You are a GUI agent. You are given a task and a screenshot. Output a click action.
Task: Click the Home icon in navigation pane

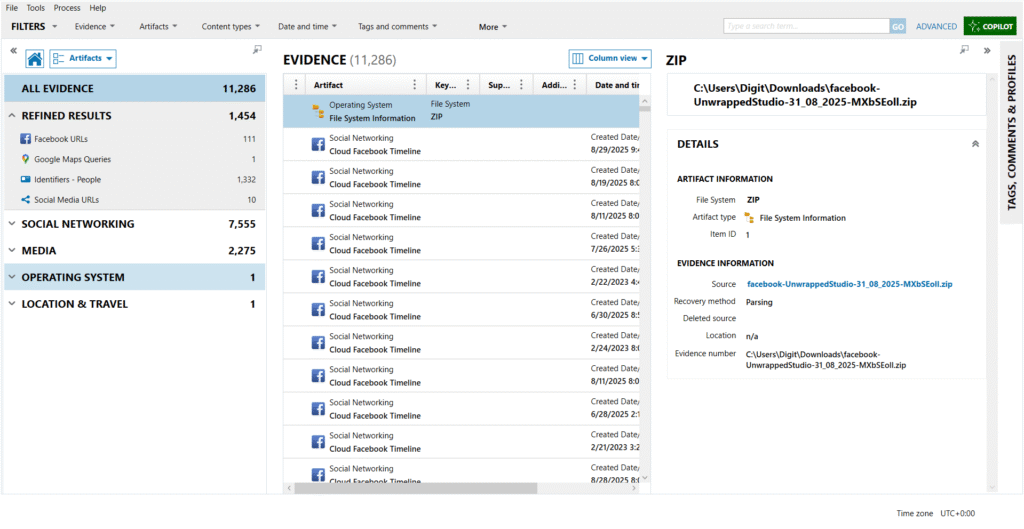click(x=35, y=59)
